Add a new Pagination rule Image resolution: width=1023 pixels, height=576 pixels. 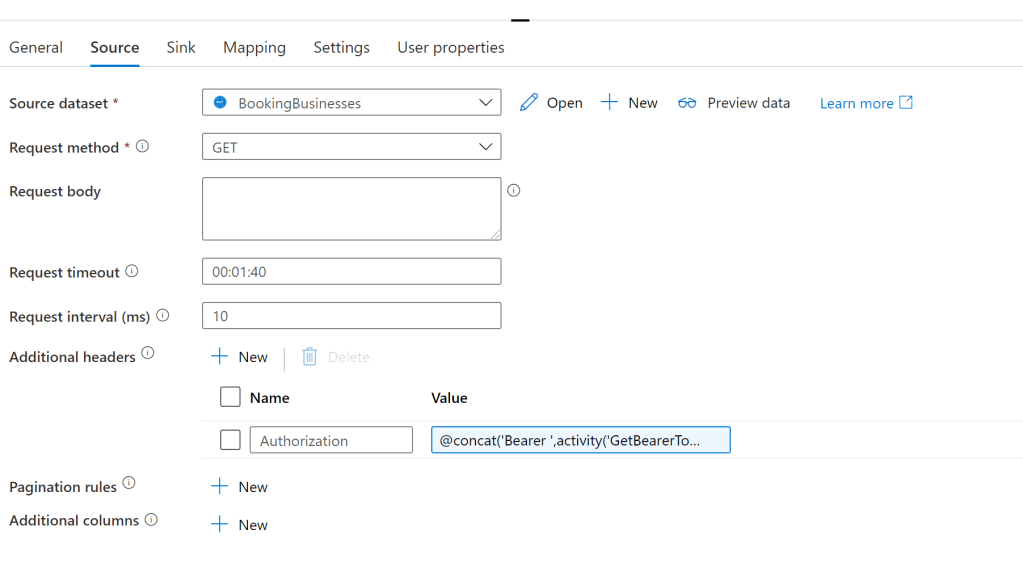[240, 487]
